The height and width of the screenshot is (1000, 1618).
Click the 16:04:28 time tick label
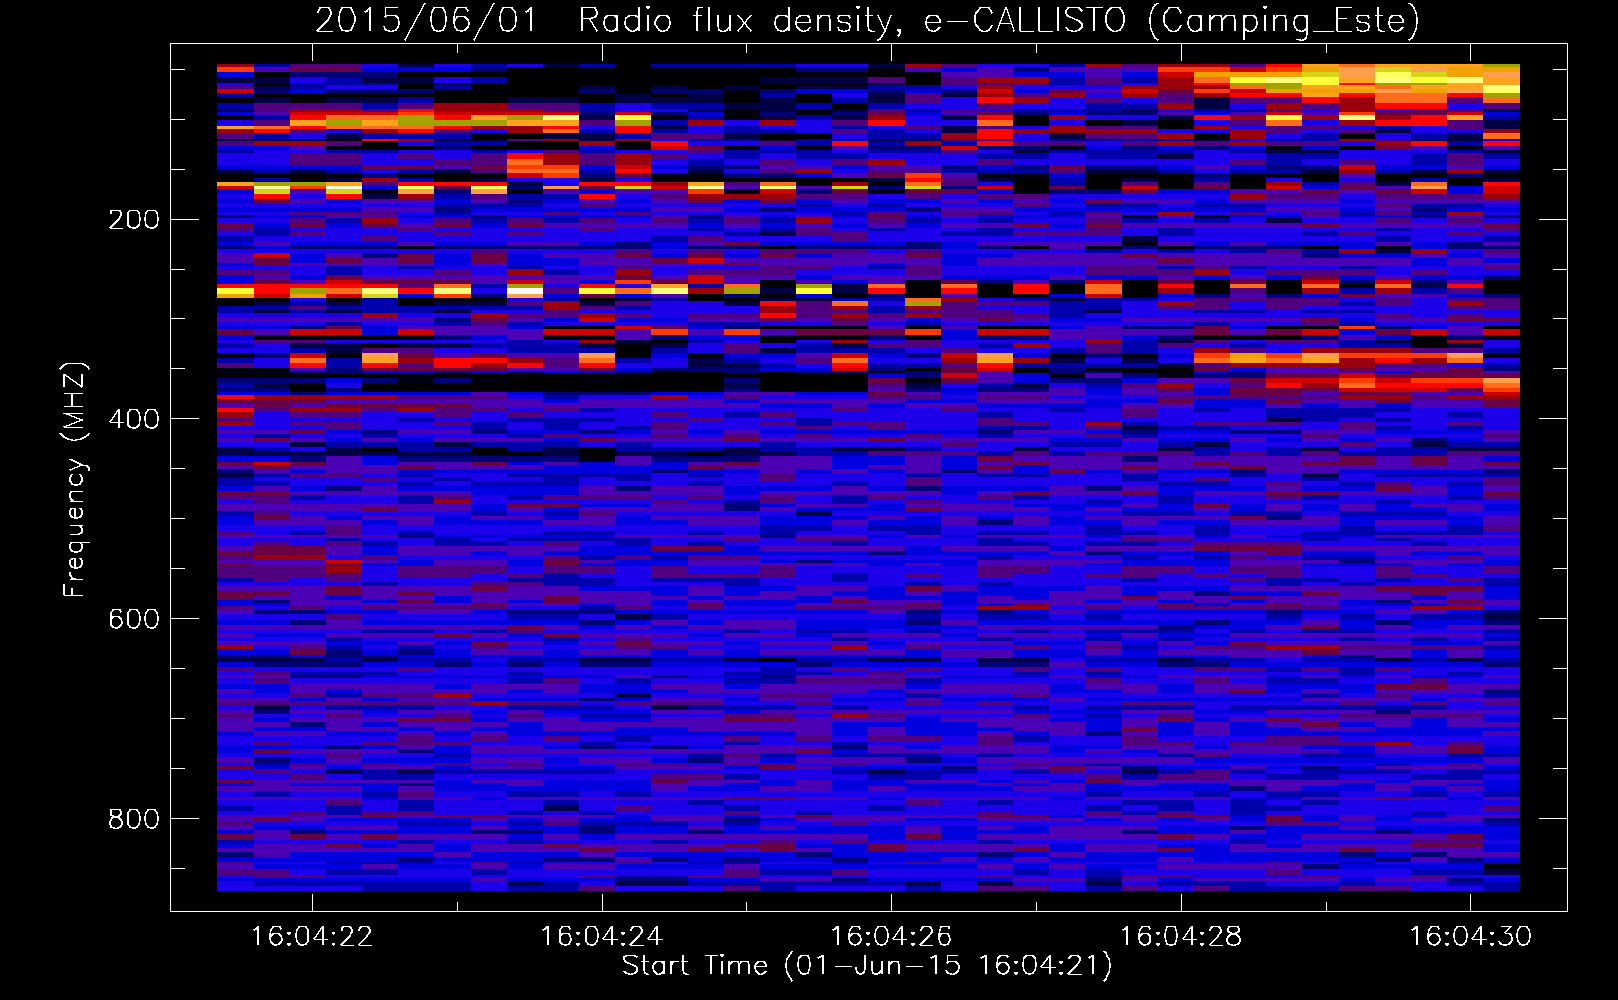click(x=1180, y=936)
